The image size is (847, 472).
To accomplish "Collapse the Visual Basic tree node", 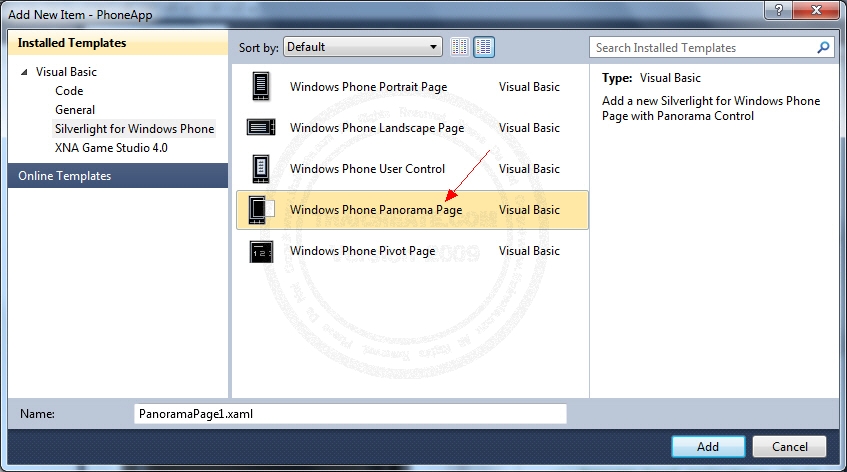I will click(x=24, y=72).
